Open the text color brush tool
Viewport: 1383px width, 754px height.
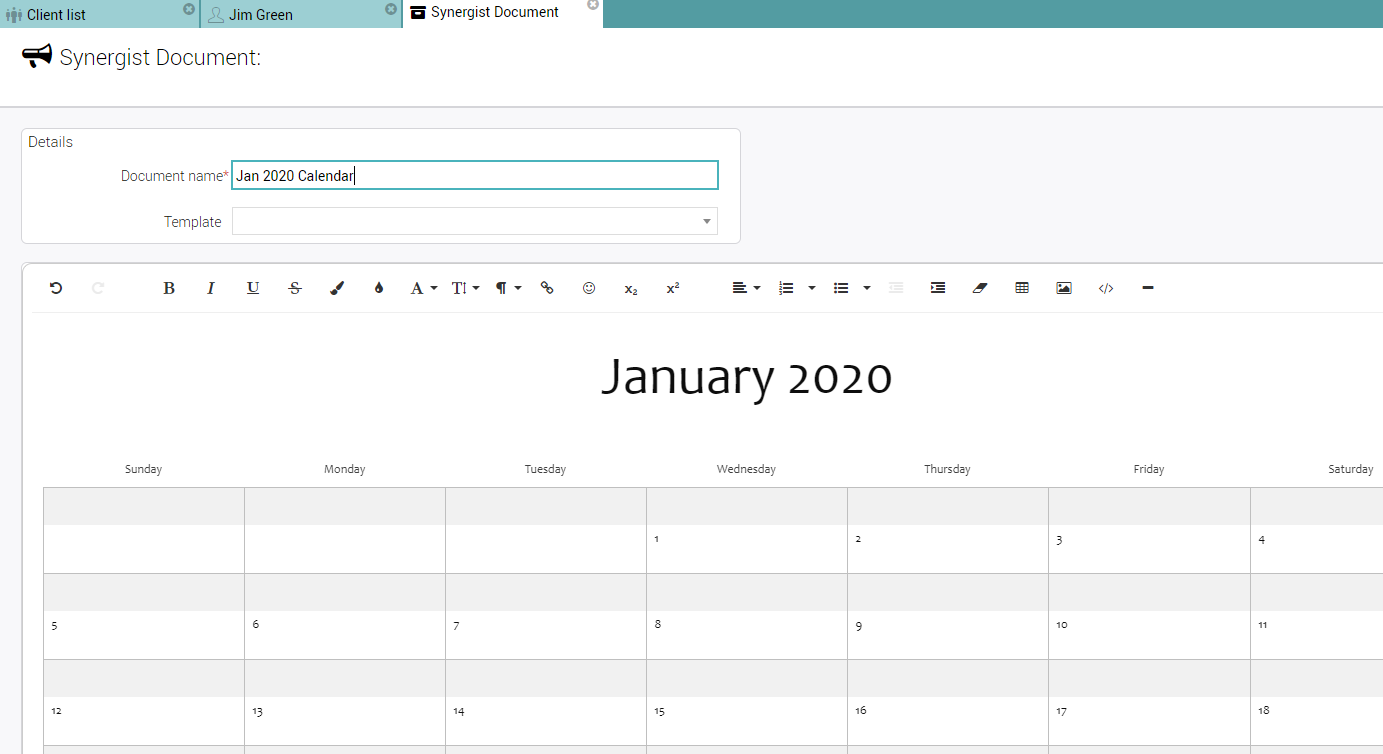click(337, 288)
